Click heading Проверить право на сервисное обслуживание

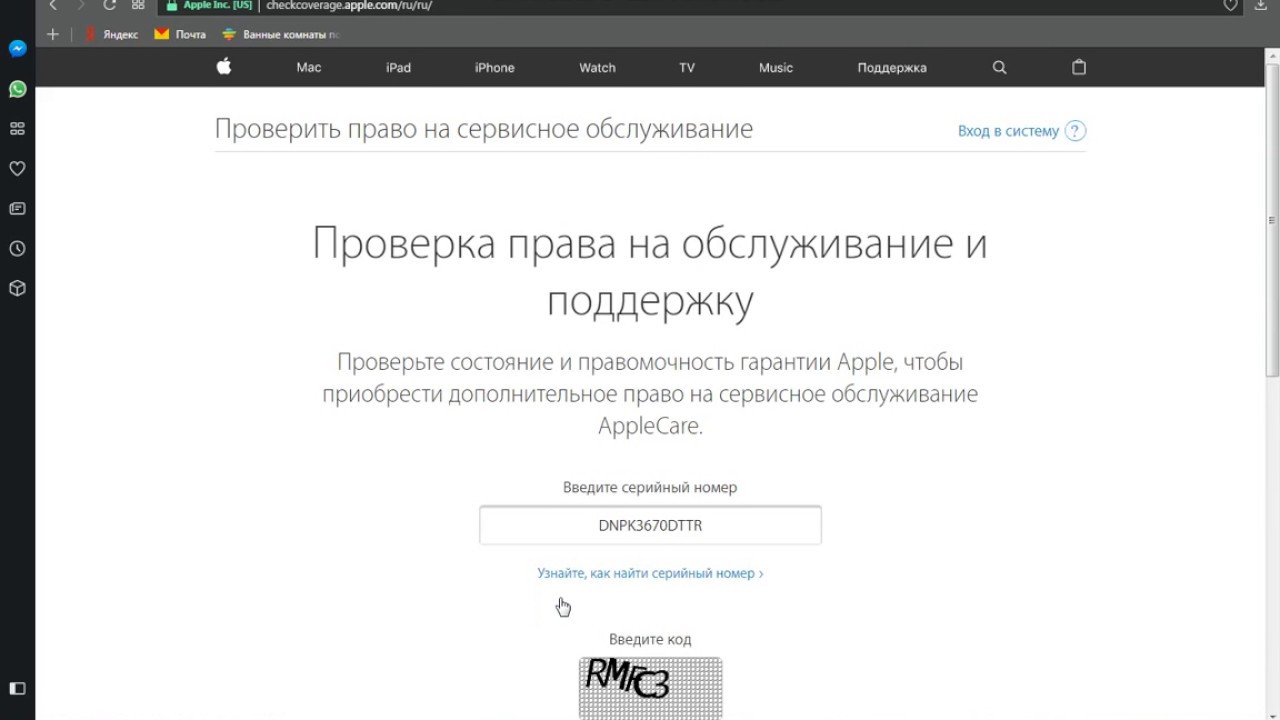coord(484,129)
